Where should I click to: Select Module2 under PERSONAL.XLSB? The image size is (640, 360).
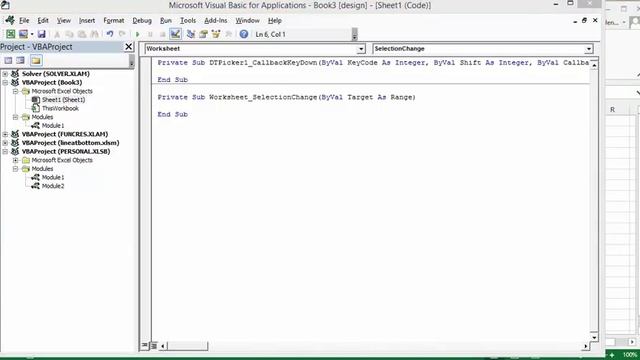point(53,186)
